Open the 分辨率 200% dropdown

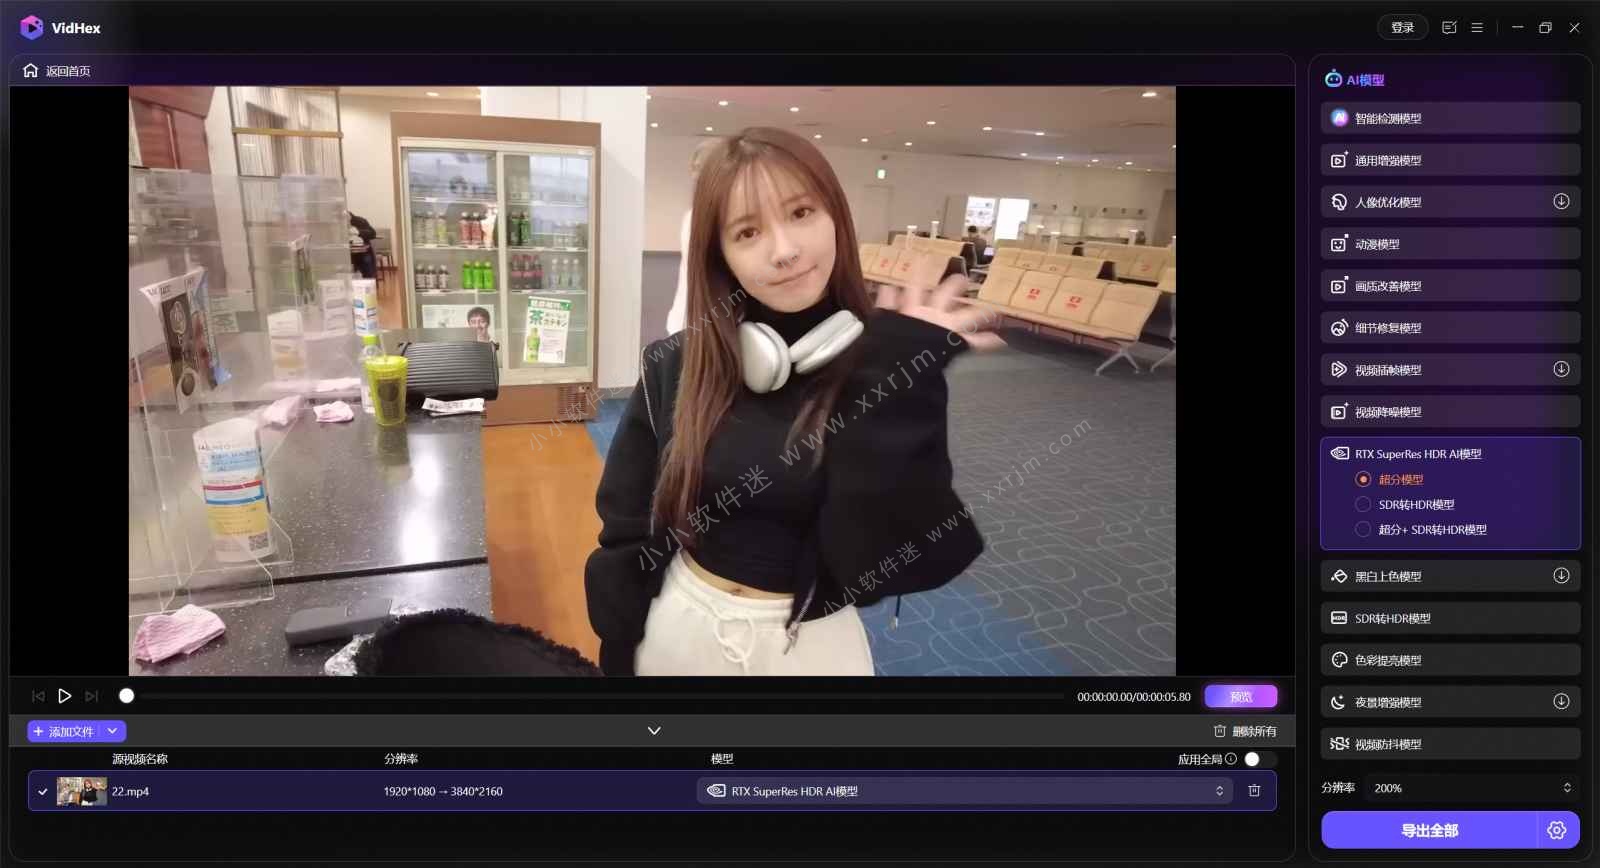1470,788
